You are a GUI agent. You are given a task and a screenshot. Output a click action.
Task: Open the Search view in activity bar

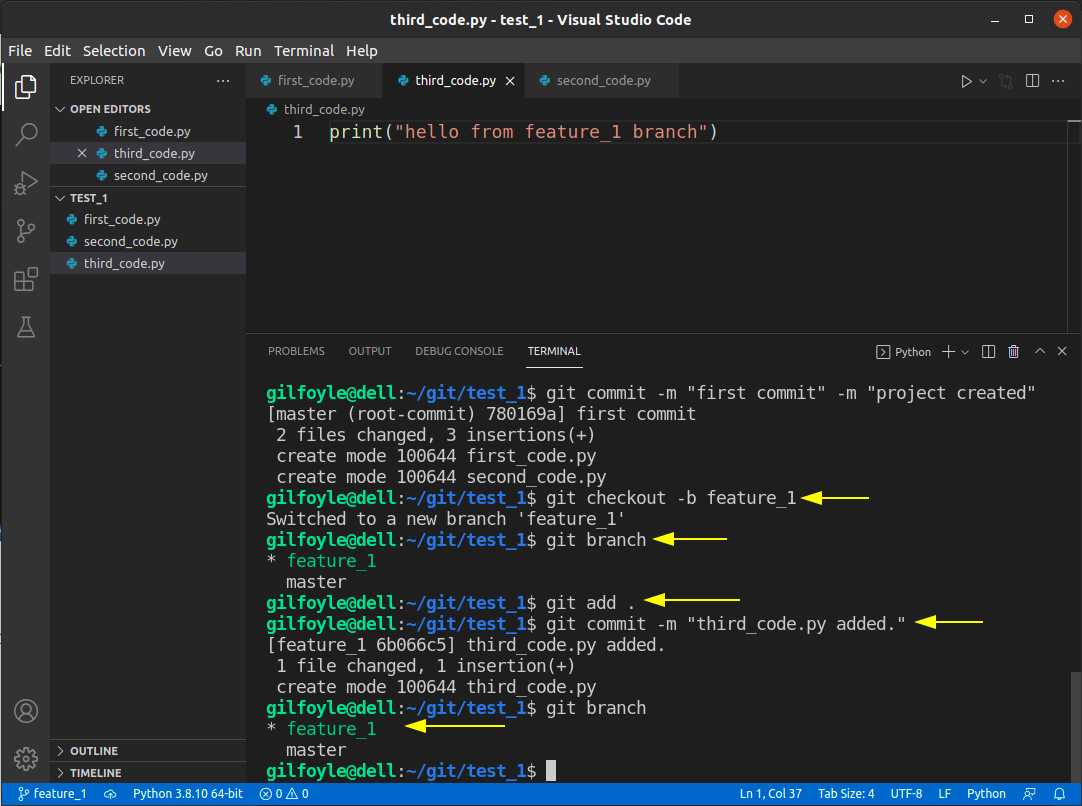coord(26,135)
